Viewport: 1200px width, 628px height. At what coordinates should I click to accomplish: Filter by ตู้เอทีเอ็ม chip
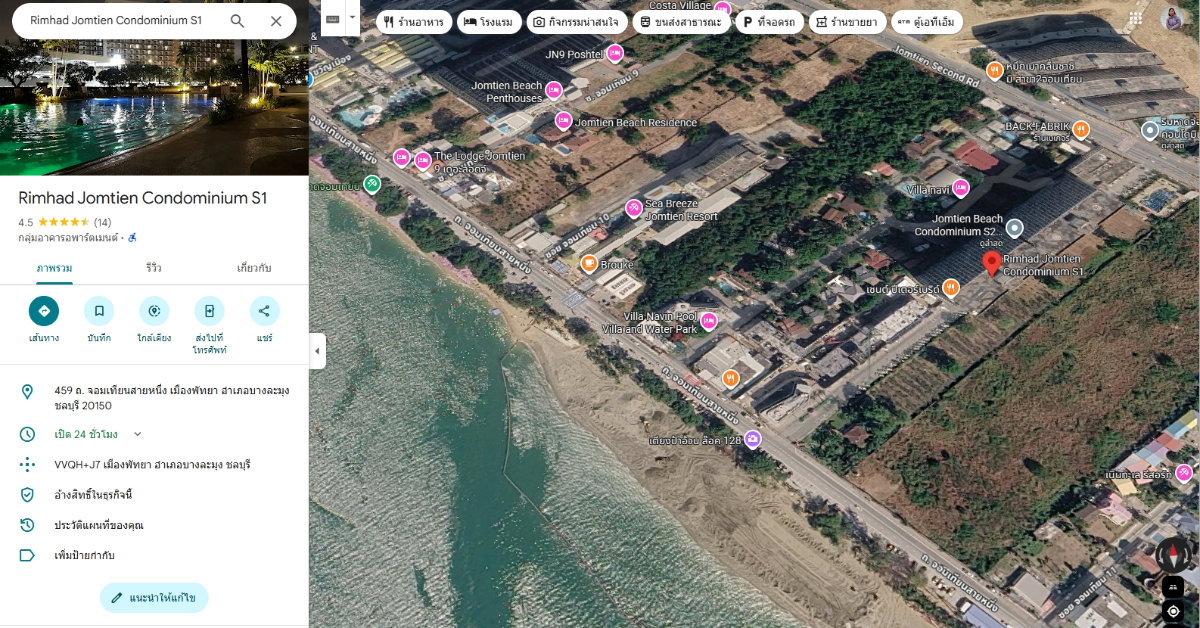[x=926, y=21]
